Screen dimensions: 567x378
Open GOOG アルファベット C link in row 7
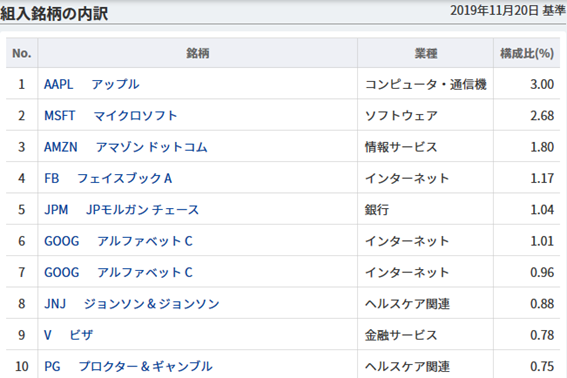[x=118, y=272]
